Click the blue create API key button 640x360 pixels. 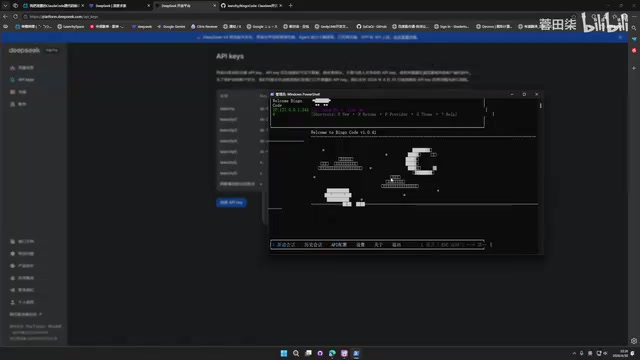tap(231, 202)
